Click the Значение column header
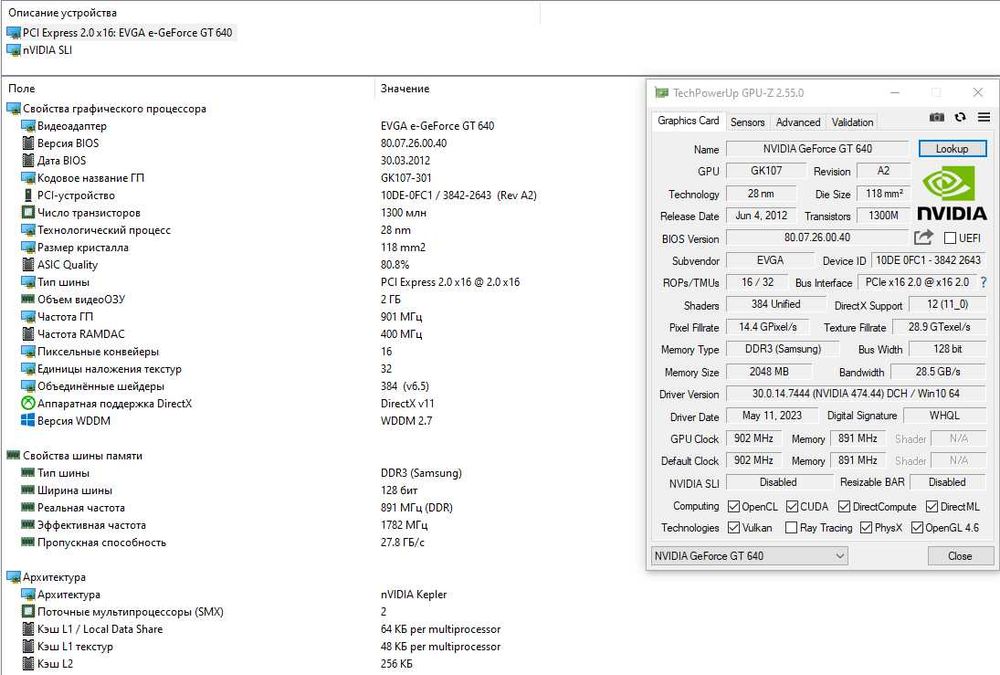 (x=405, y=89)
